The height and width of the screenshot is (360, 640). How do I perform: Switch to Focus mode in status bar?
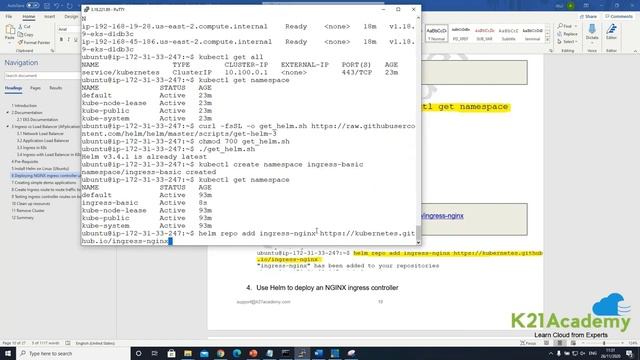[528, 343]
